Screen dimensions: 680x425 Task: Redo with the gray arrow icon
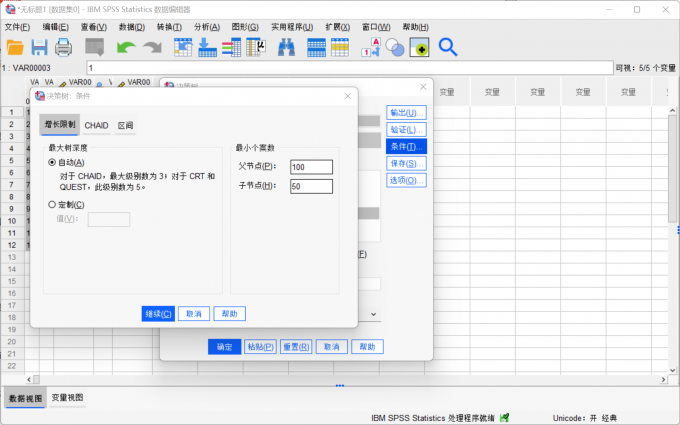pyautogui.click(x=152, y=47)
